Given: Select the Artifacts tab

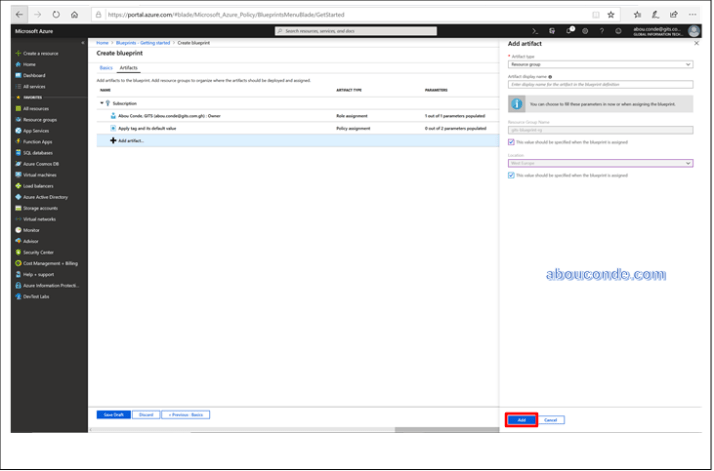Looking at the screenshot, I should (x=128, y=67).
